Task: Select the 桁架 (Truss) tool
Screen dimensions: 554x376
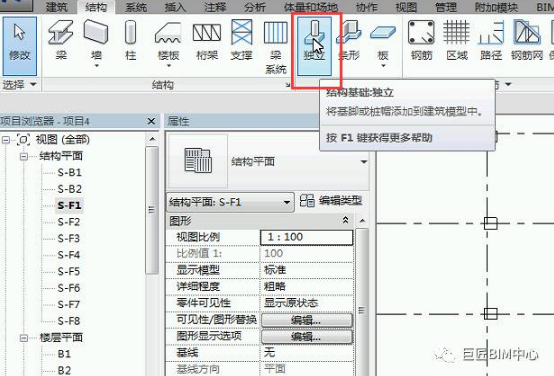Action: [x=207, y=41]
